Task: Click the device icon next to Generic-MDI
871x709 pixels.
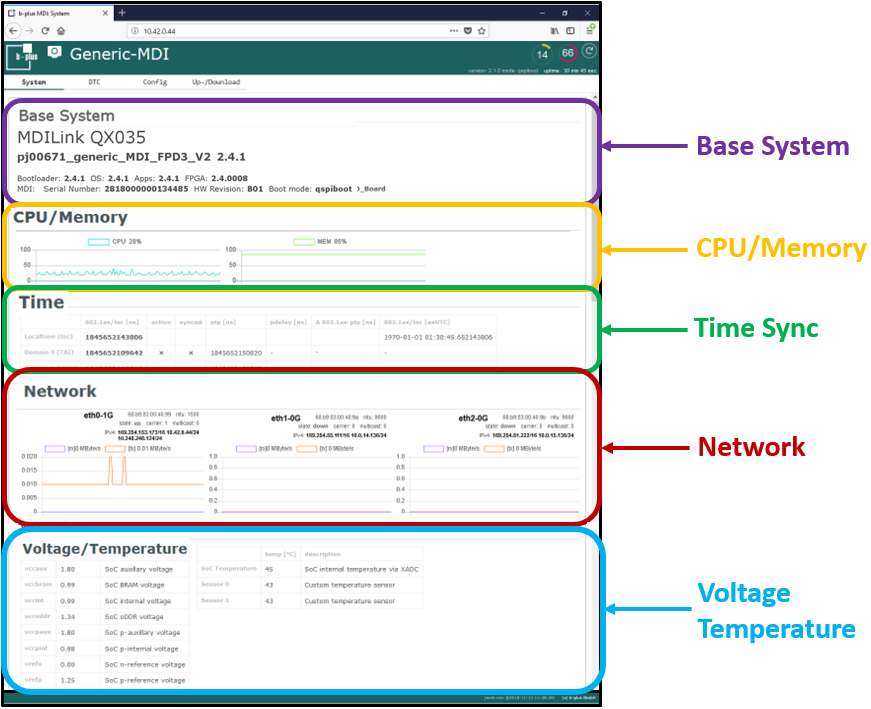Action: tap(54, 52)
